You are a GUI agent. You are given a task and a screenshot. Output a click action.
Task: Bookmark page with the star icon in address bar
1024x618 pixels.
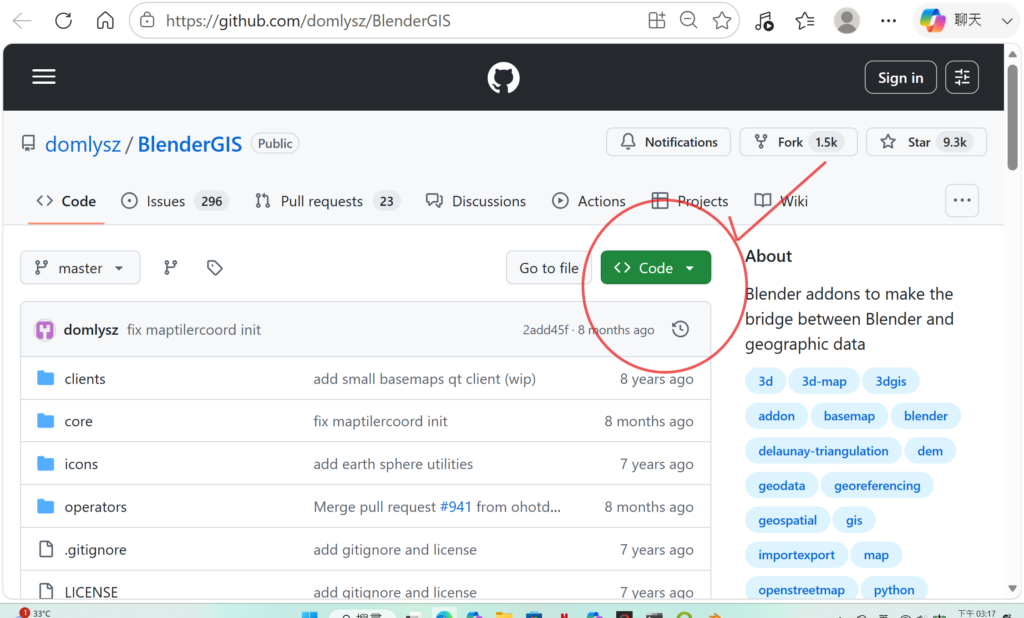(x=722, y=21)
